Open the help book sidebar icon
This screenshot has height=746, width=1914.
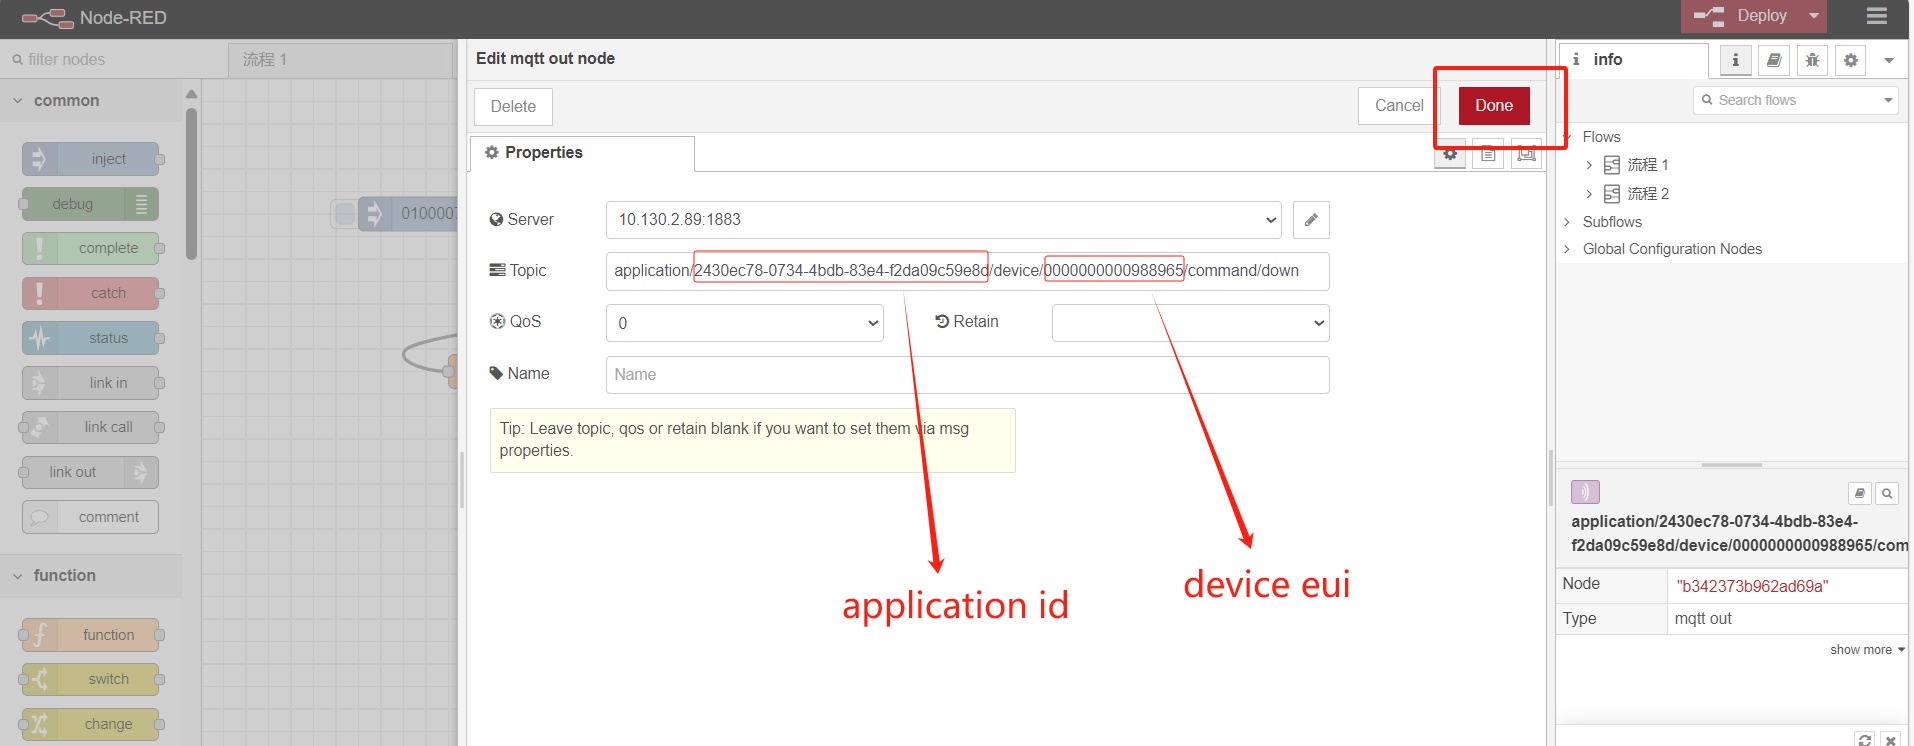point(1774,60)
